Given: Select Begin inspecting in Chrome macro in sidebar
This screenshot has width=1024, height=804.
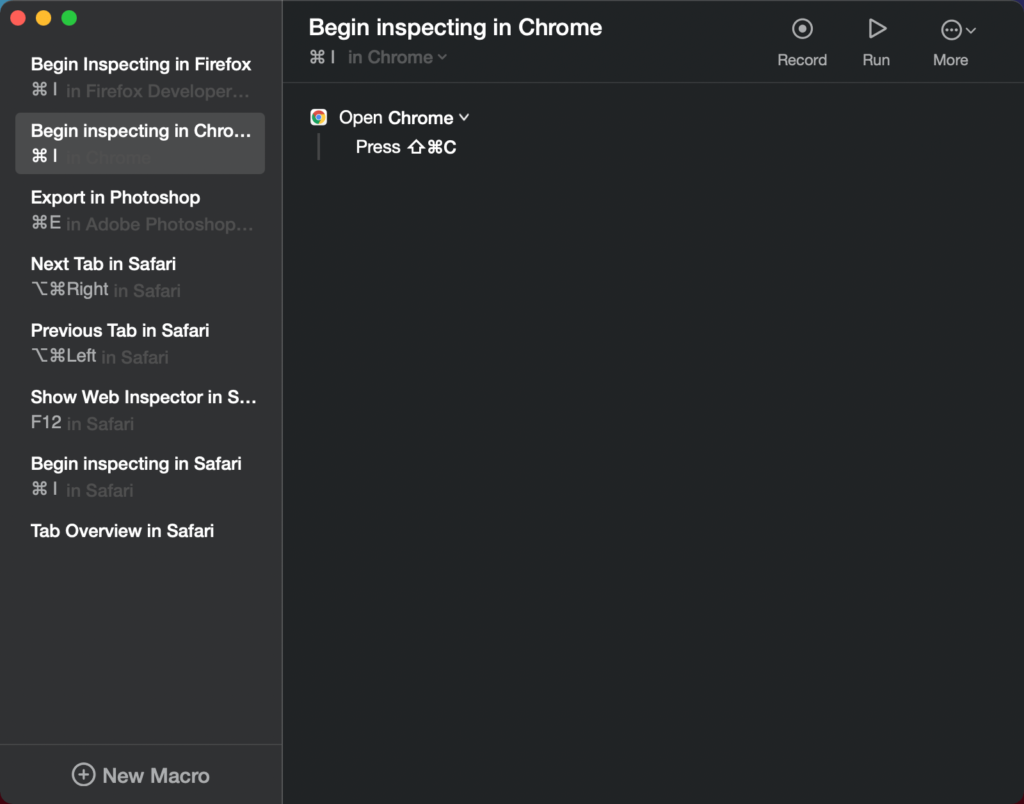Looking at the screenshot, I should click(140, 144).
